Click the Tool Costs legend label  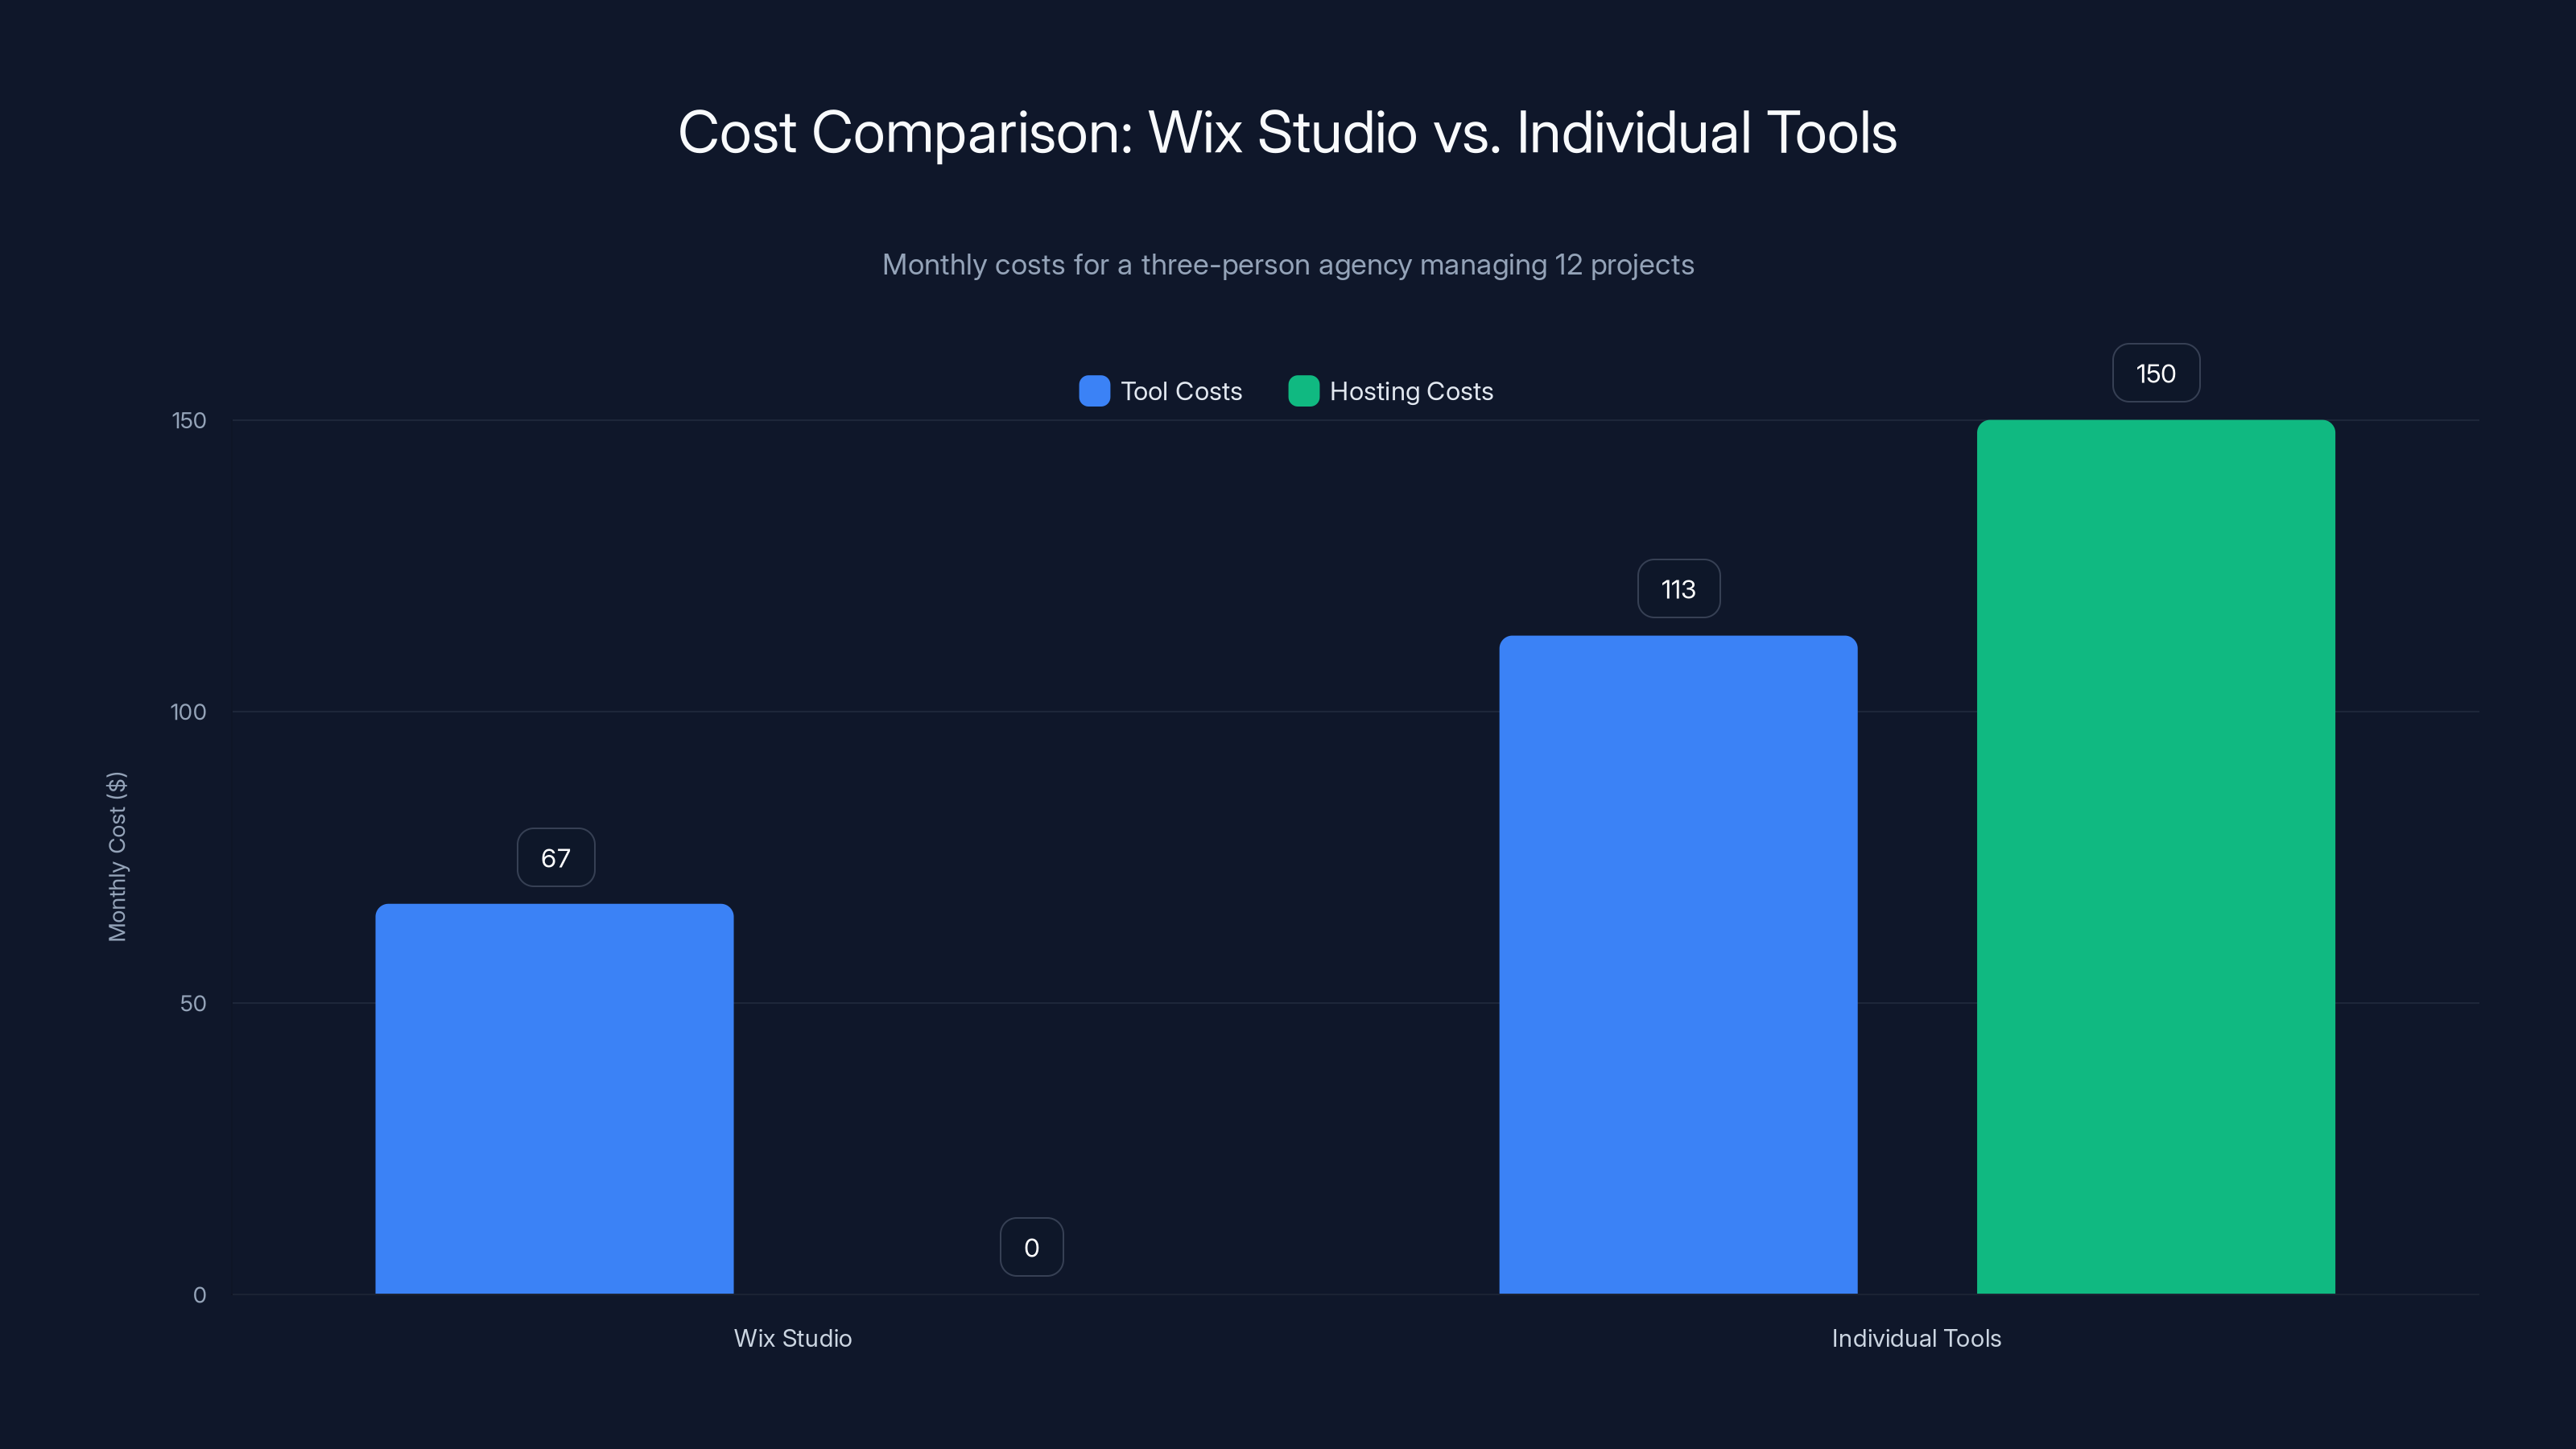coord(1181,391)
